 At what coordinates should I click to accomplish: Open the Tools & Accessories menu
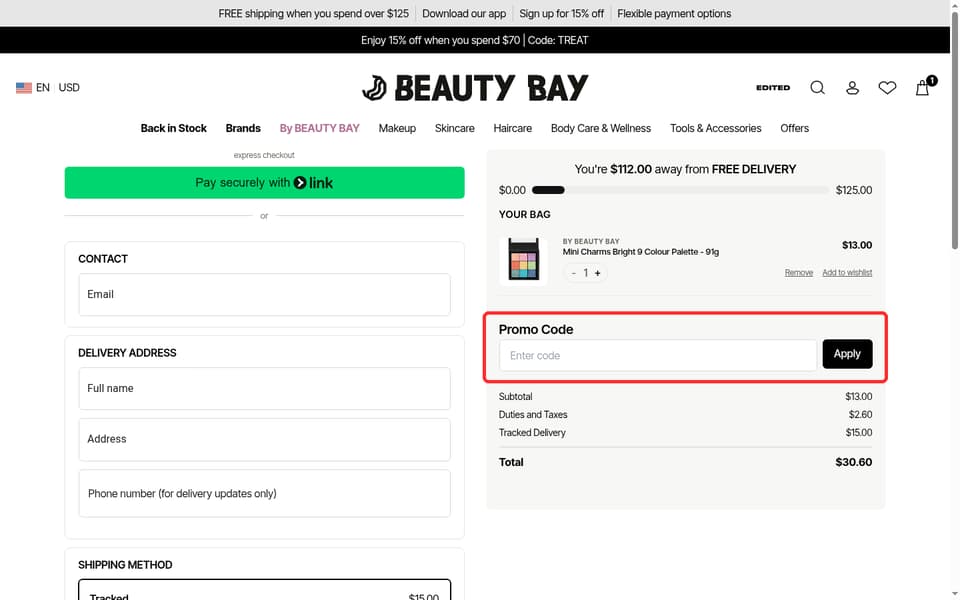click(x=715, y=128)
